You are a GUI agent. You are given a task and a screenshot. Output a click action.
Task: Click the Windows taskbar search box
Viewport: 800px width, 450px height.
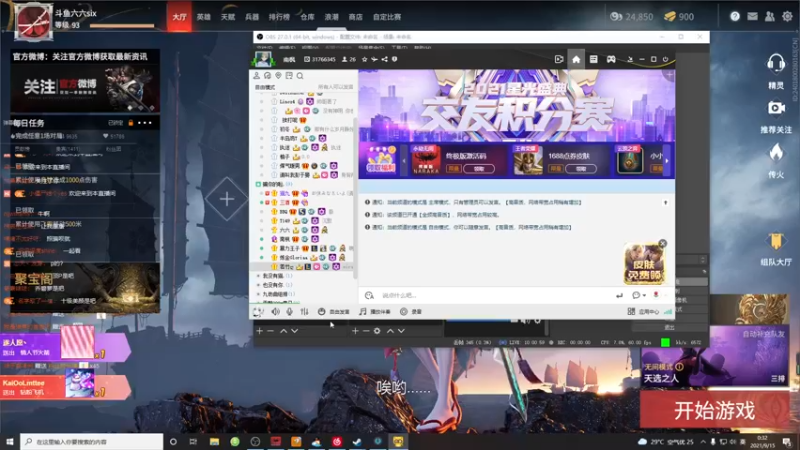(92, 441)
